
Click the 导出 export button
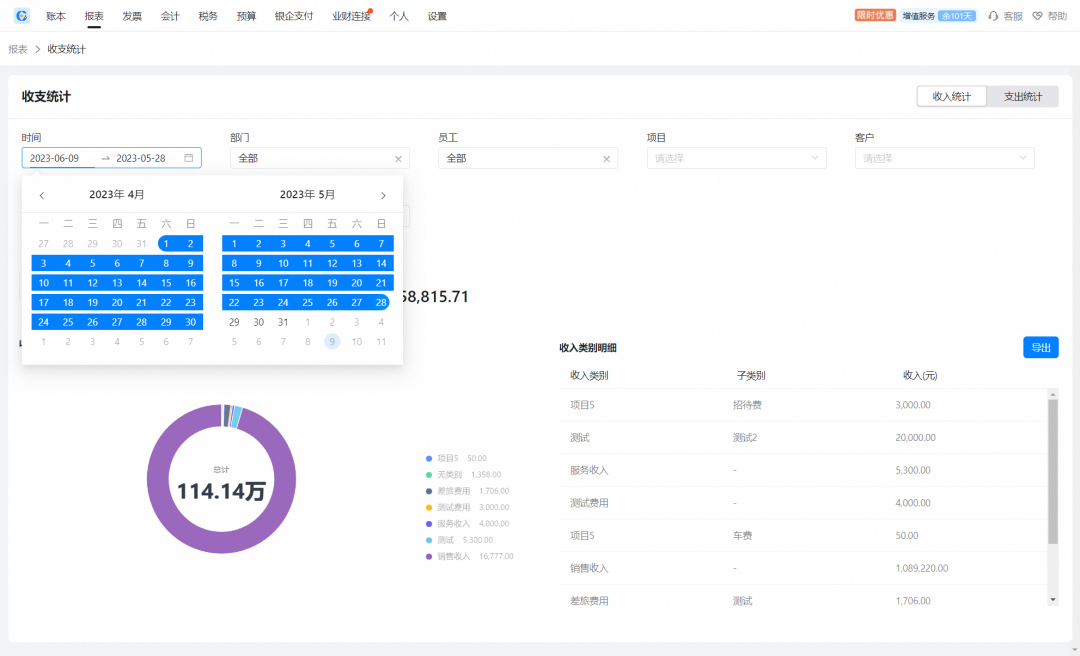click(x=1040, y=347)
